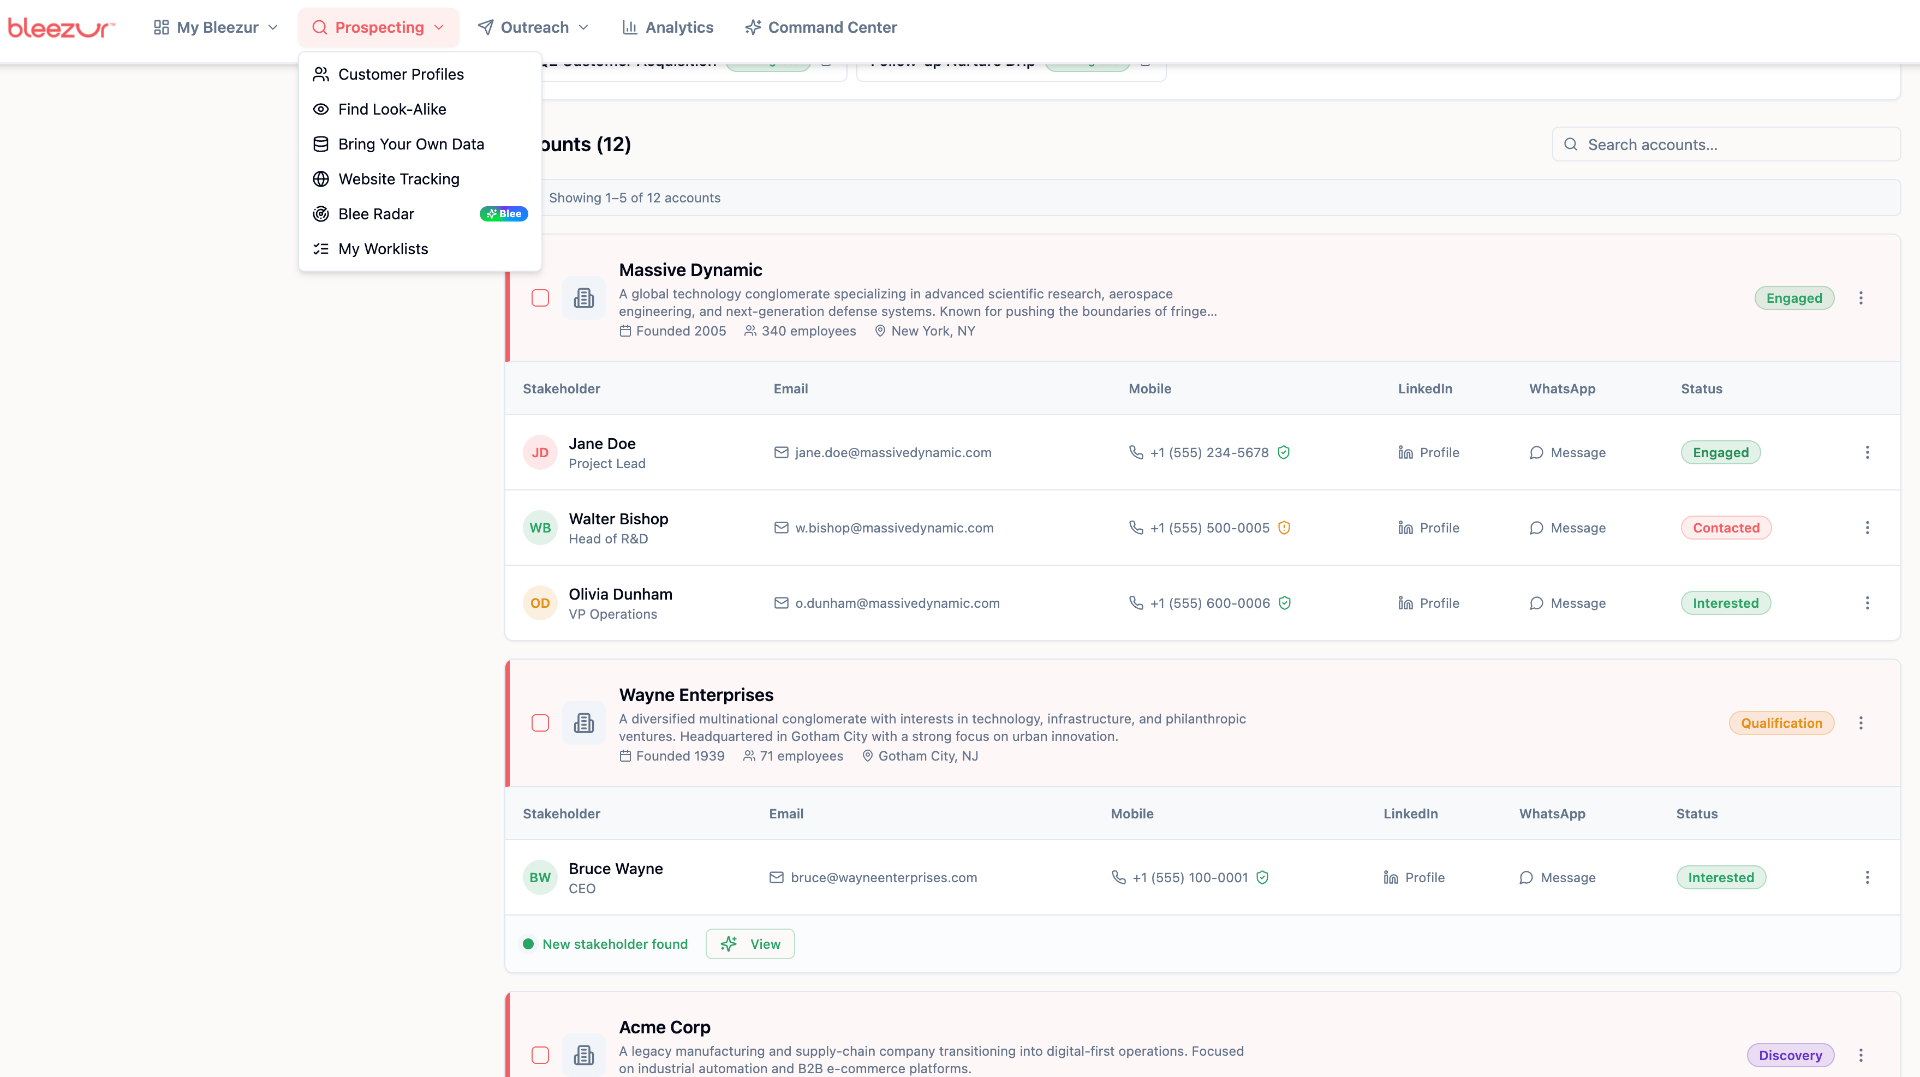Open the My Bleezur dropdown menu
This screenshot has width=1920, height=1077.
[x=216, y=28]
